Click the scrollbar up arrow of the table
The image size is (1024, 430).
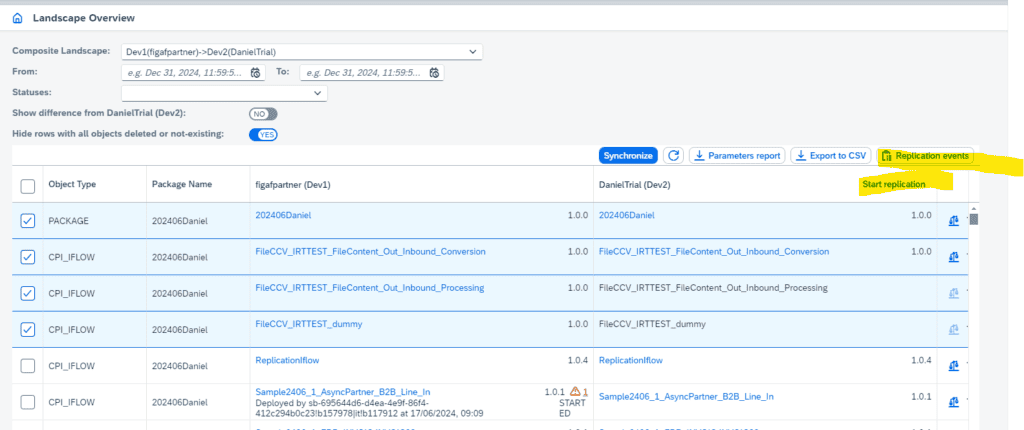point(973,208)
